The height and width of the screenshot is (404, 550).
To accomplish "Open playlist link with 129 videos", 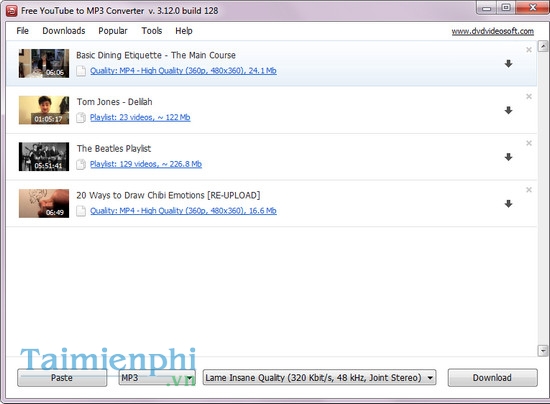I will coord(146,164).
